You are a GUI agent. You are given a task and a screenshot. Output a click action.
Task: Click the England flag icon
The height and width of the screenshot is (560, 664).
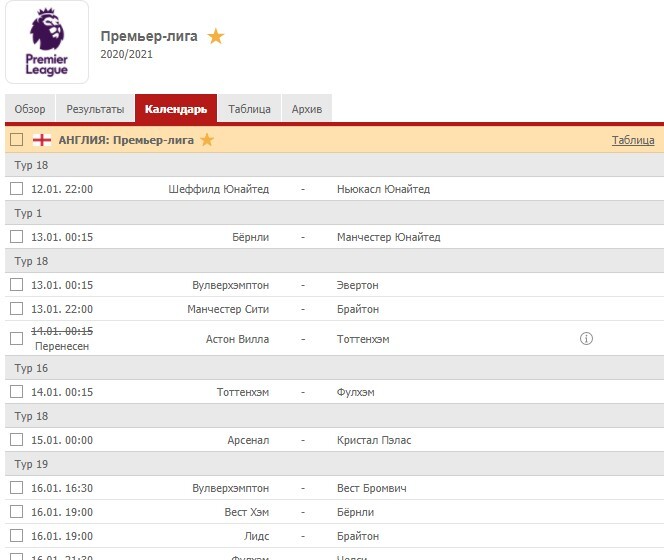tap(42, 140)
